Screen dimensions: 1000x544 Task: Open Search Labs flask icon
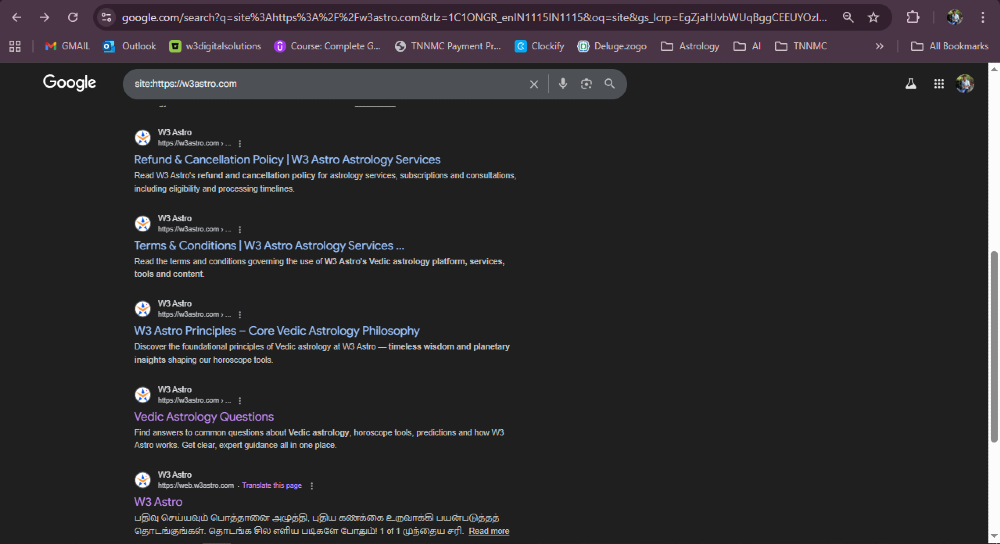tap(911, 84)
